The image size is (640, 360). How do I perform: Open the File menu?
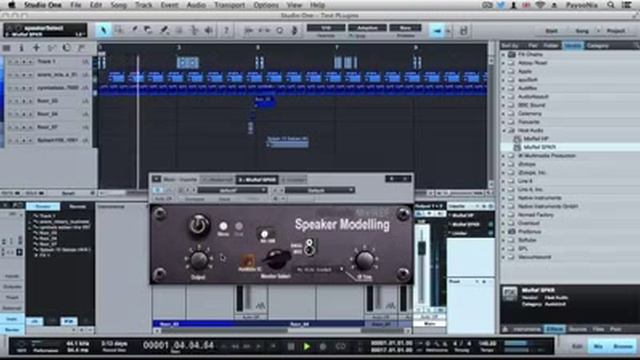pos(76,5)
